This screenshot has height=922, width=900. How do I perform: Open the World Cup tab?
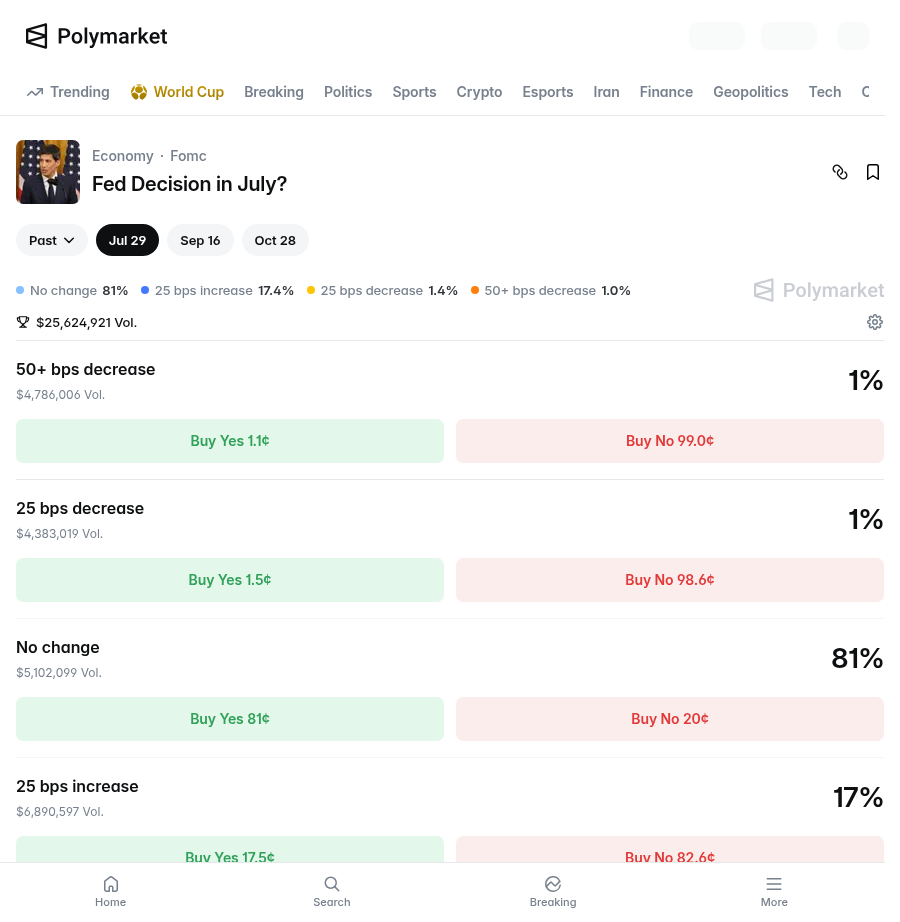178,92
